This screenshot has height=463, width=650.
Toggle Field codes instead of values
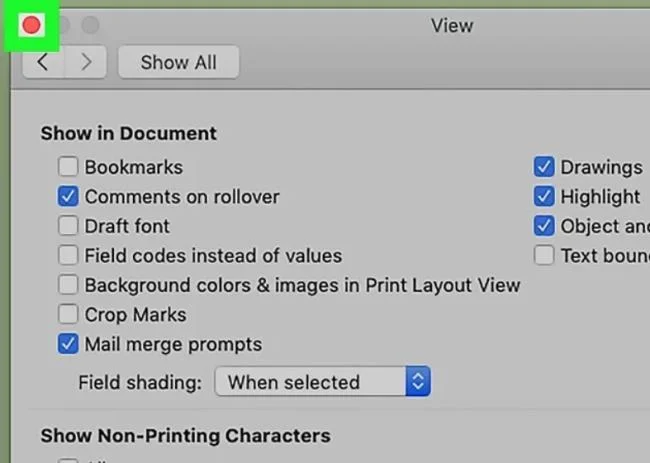coord(68,255)
